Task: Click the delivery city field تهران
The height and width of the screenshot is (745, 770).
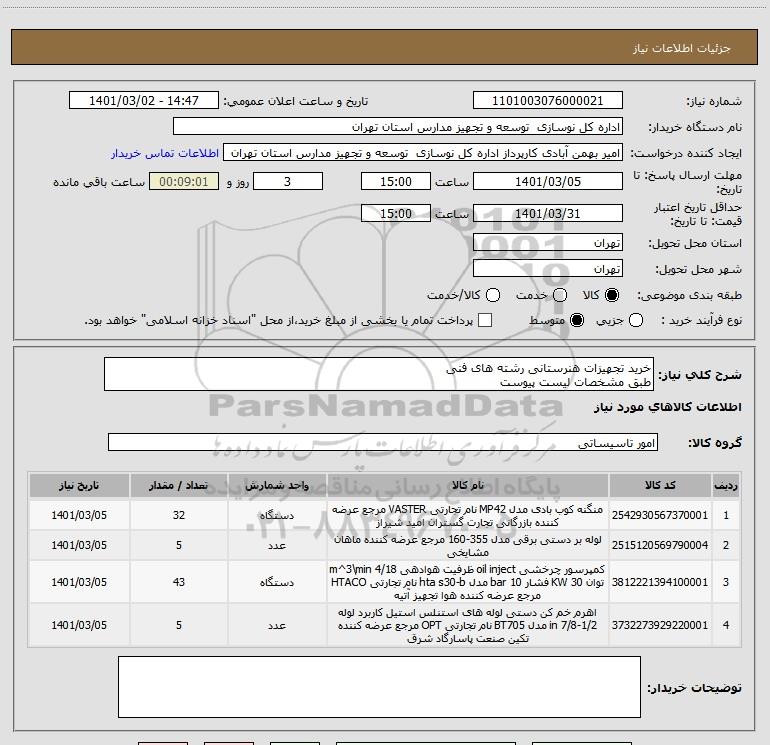Action: (x=548, y=269)
